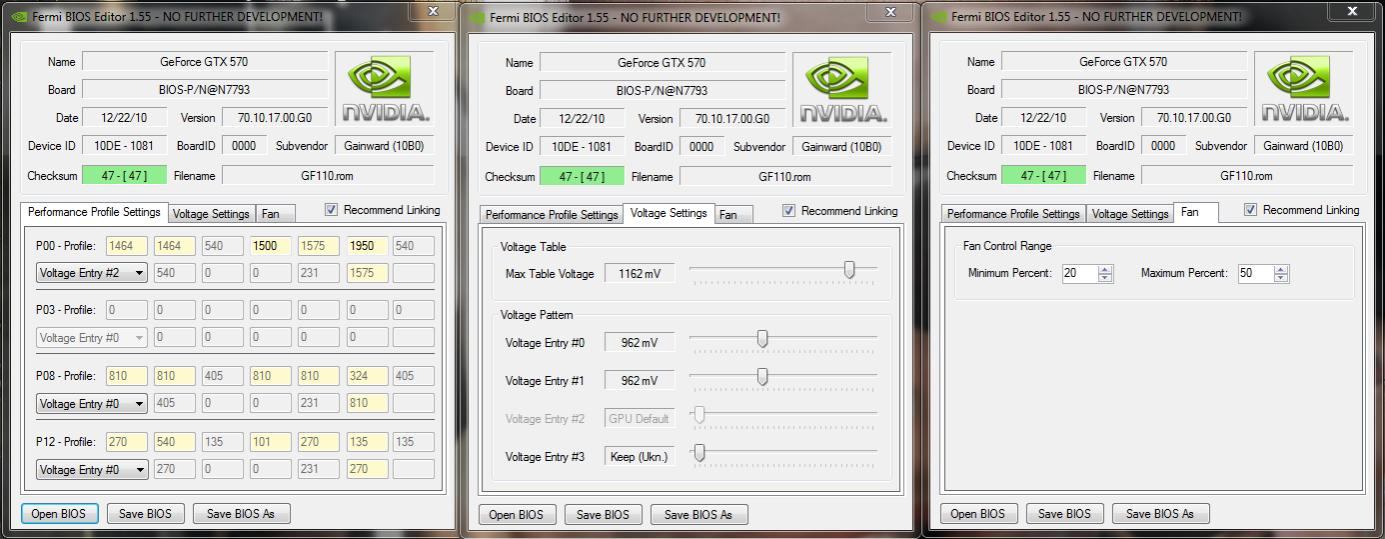Decrease Minimum Percent with the down arrow
Image resolution: width=1385 pixels, height=539 pixels.
point(1104,278)
